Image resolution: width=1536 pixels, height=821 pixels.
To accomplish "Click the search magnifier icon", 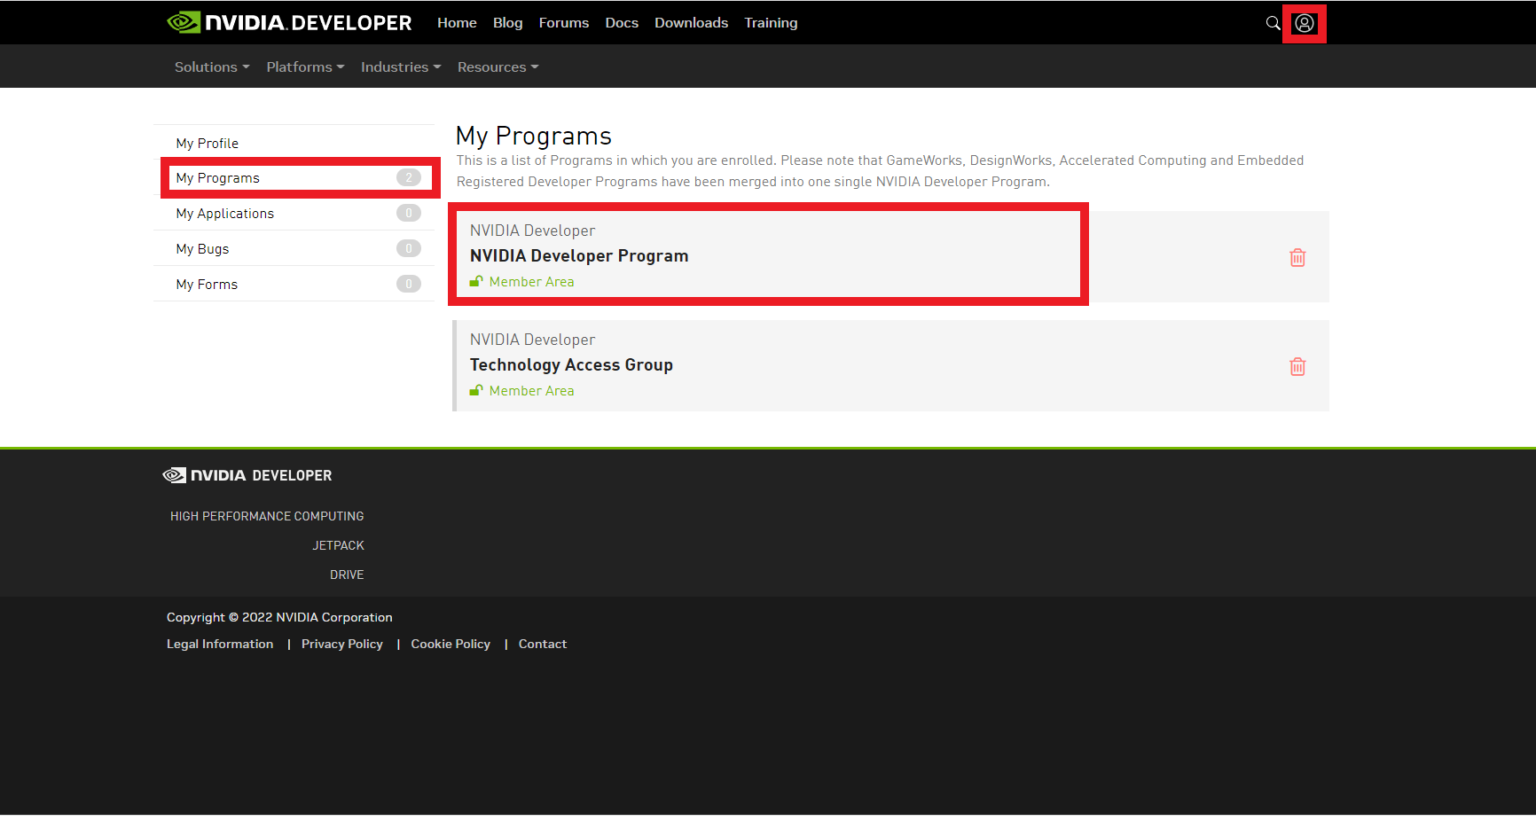I will (x=1272, y=23).
